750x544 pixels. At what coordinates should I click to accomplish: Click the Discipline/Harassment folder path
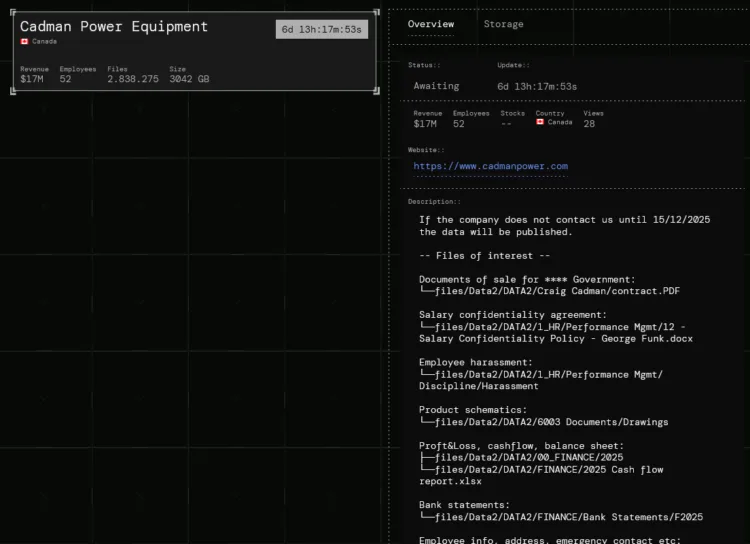click(541, 380)
